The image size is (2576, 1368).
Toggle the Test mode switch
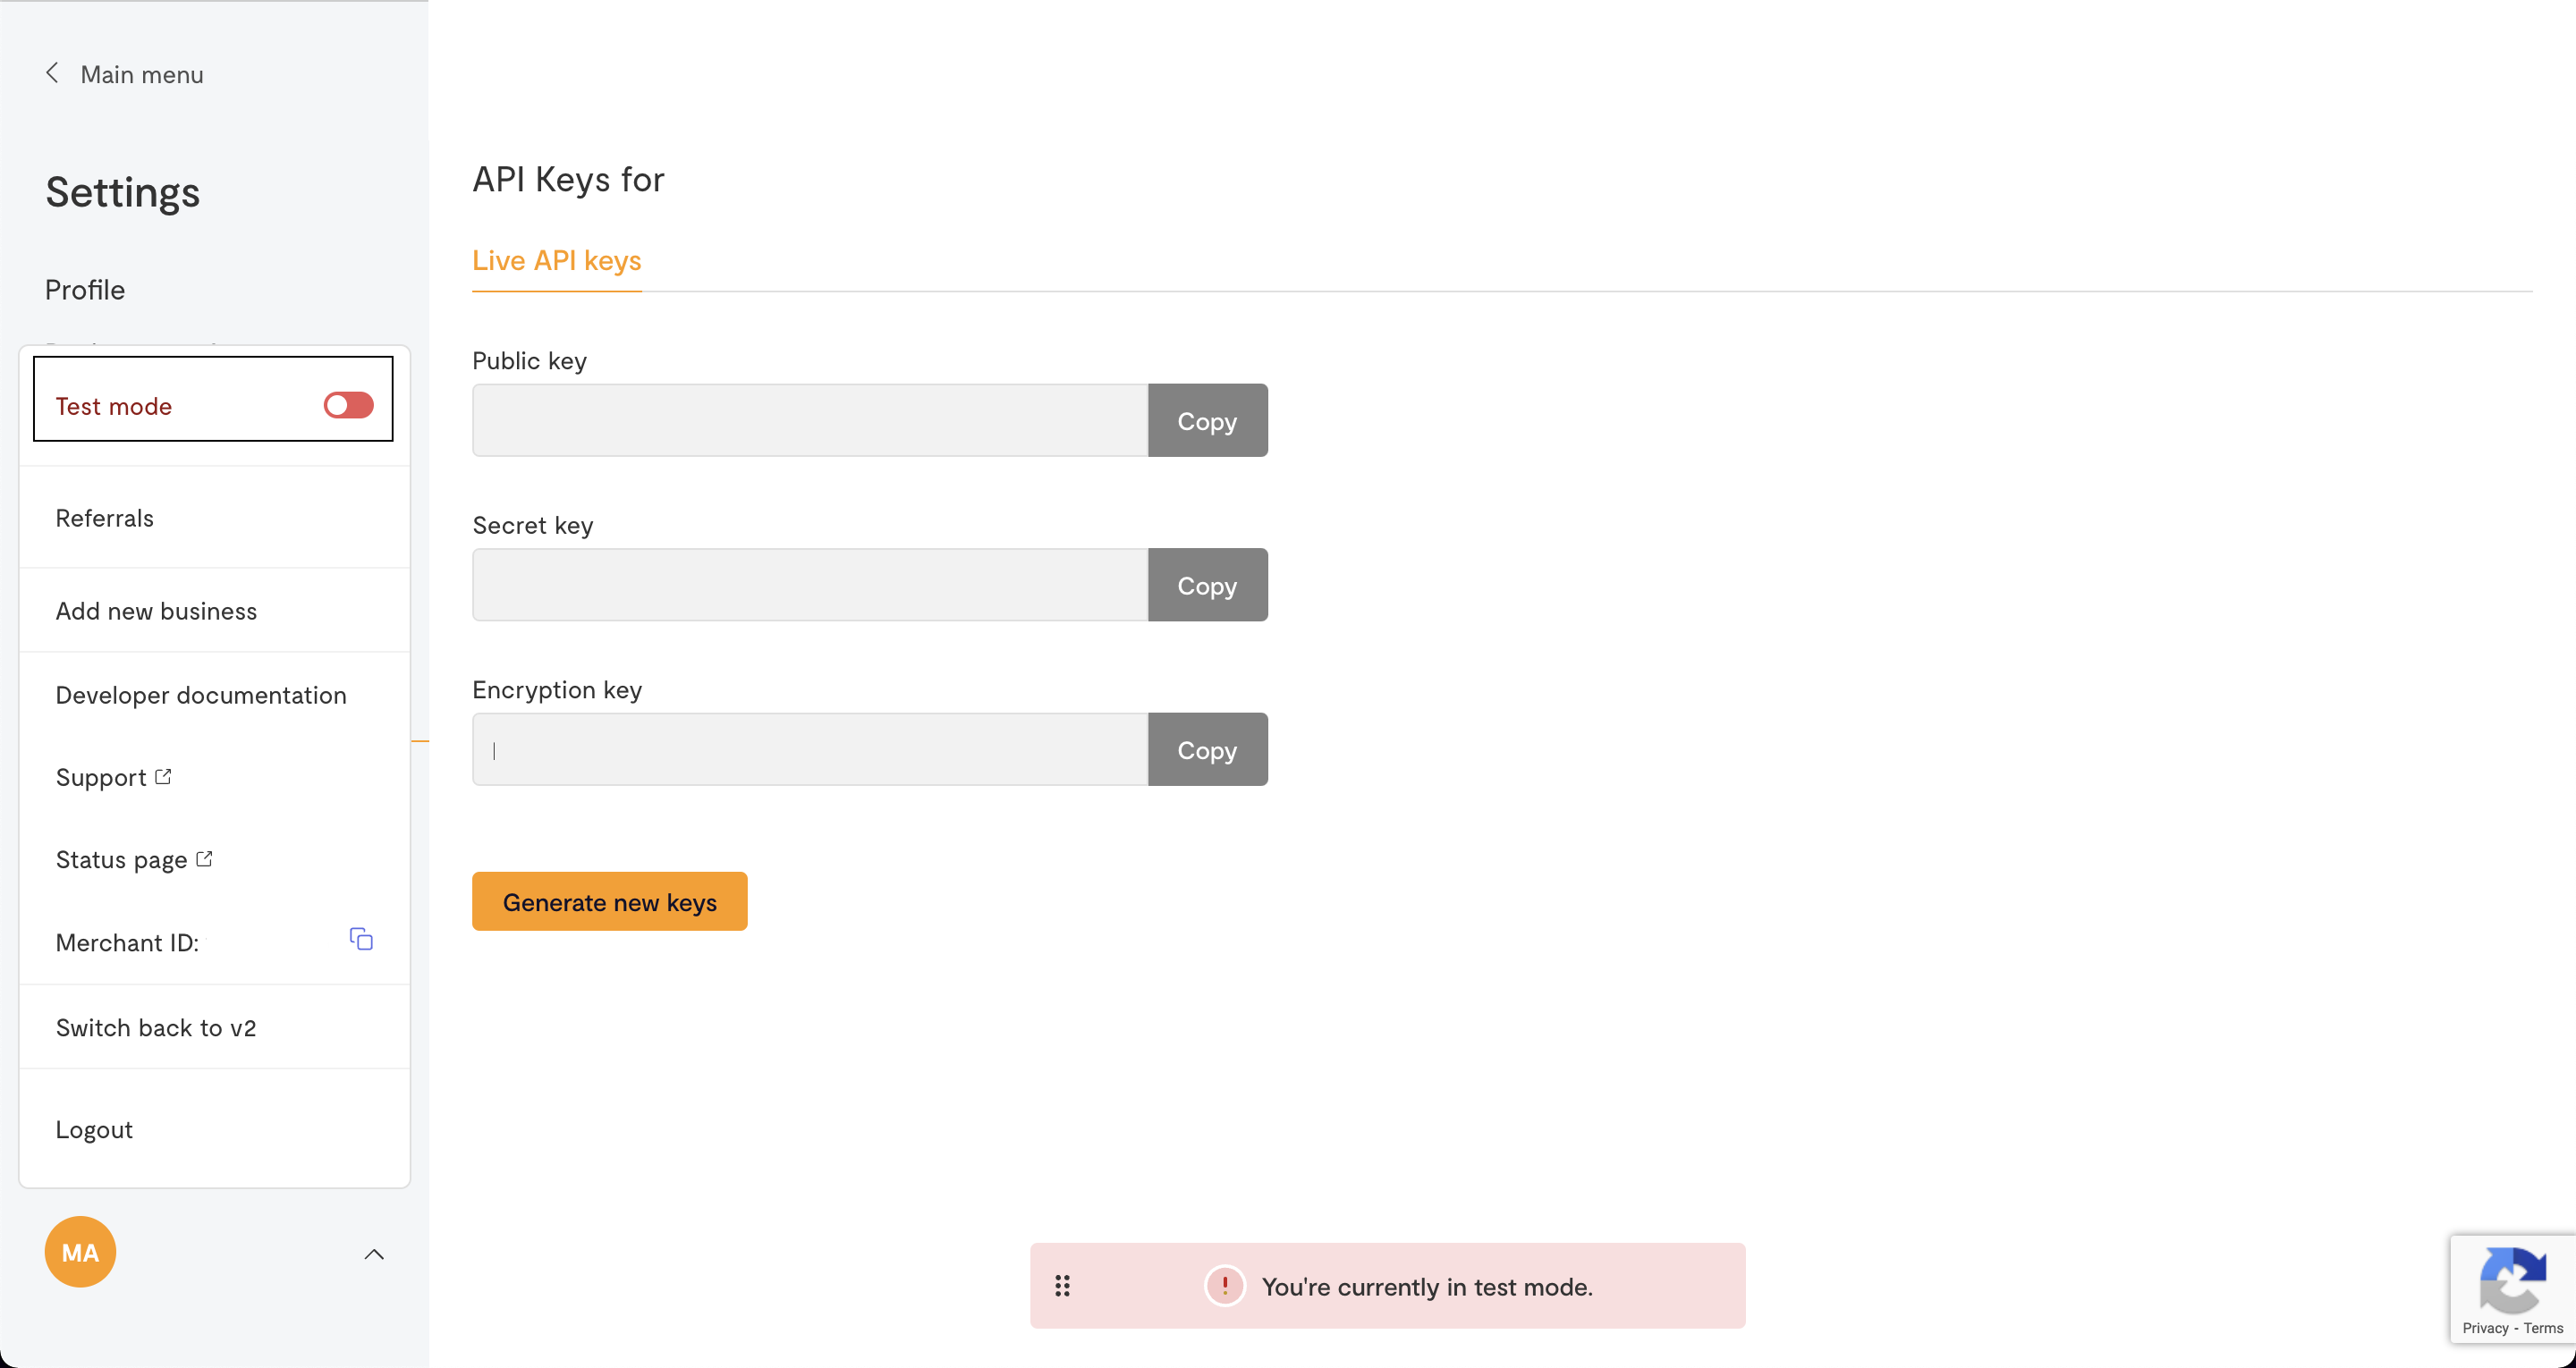[348, 405]
